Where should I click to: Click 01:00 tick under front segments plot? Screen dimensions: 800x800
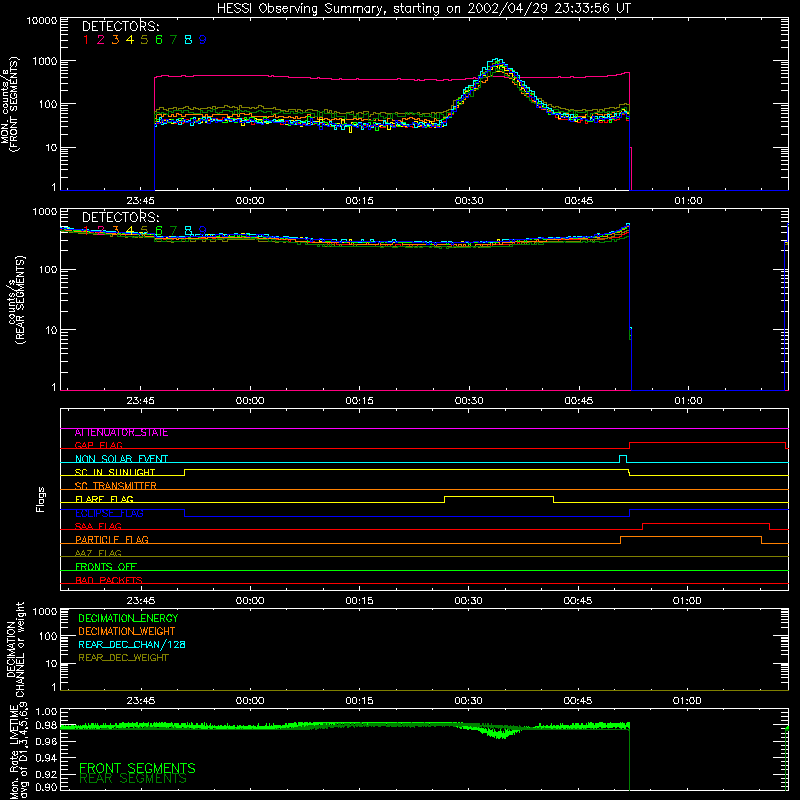click(688, 201)
